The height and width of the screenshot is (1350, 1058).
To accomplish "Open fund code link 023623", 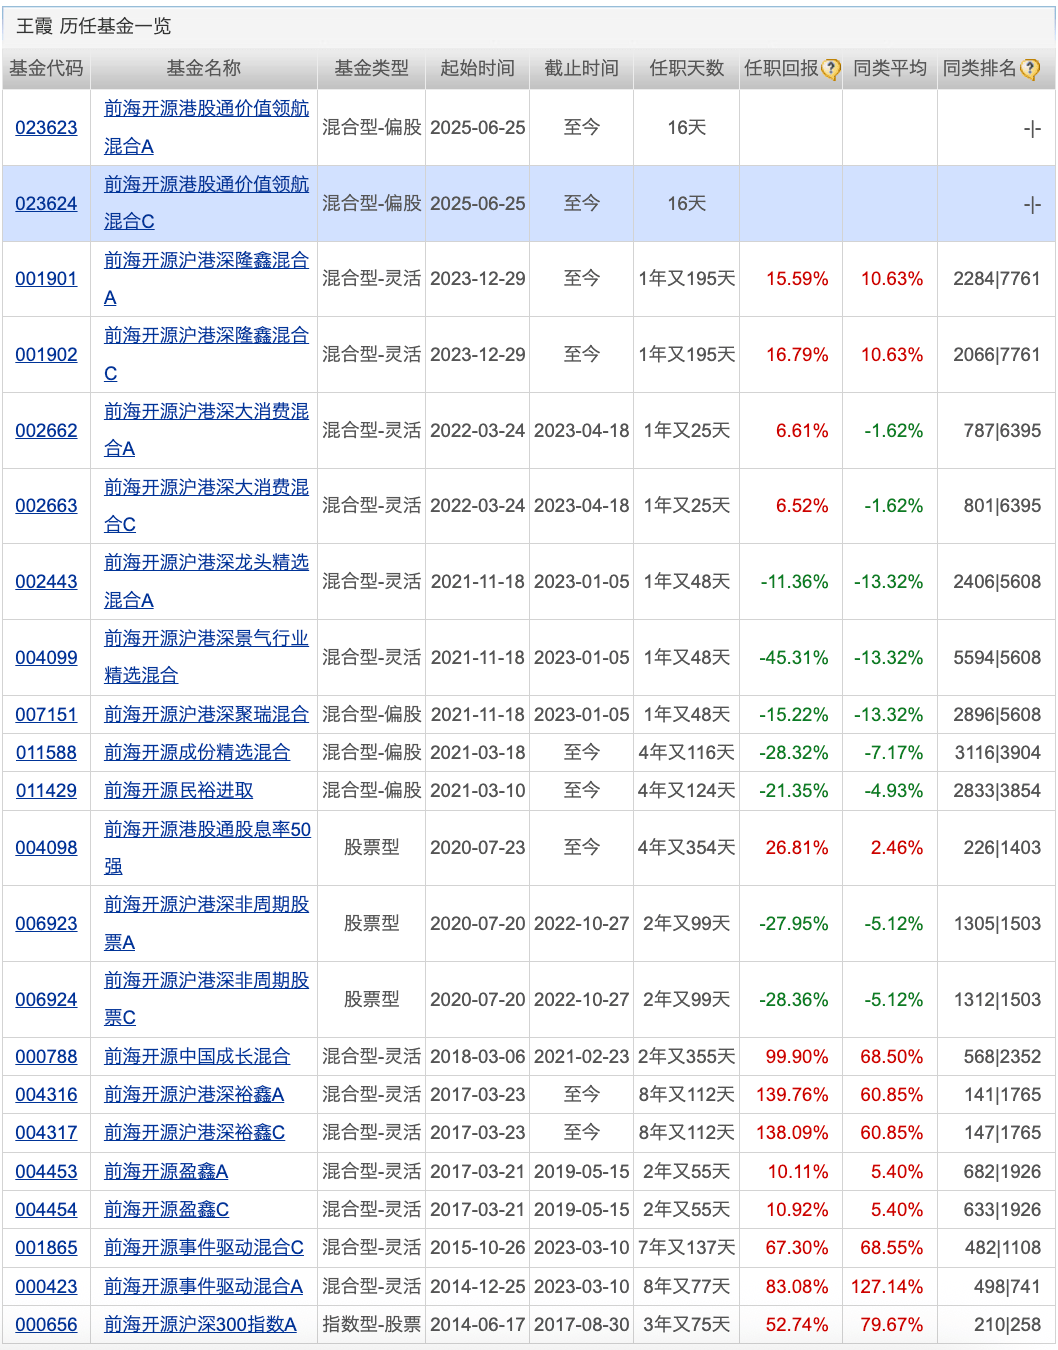I will (x=46, y=127).
